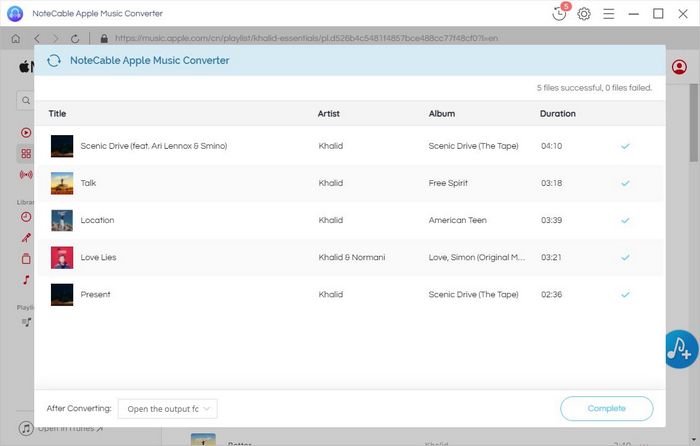Open Albums icon in sidebar
Image resolution: width=700 pixels, height=446 pixels.
point(26,258)
